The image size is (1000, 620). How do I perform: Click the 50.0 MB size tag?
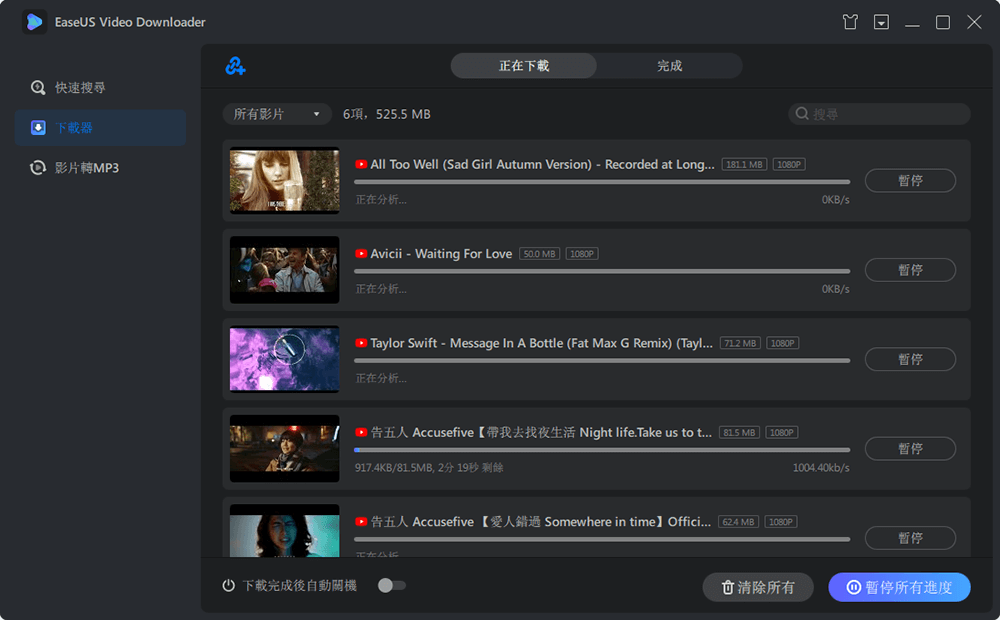click(540, 254)
